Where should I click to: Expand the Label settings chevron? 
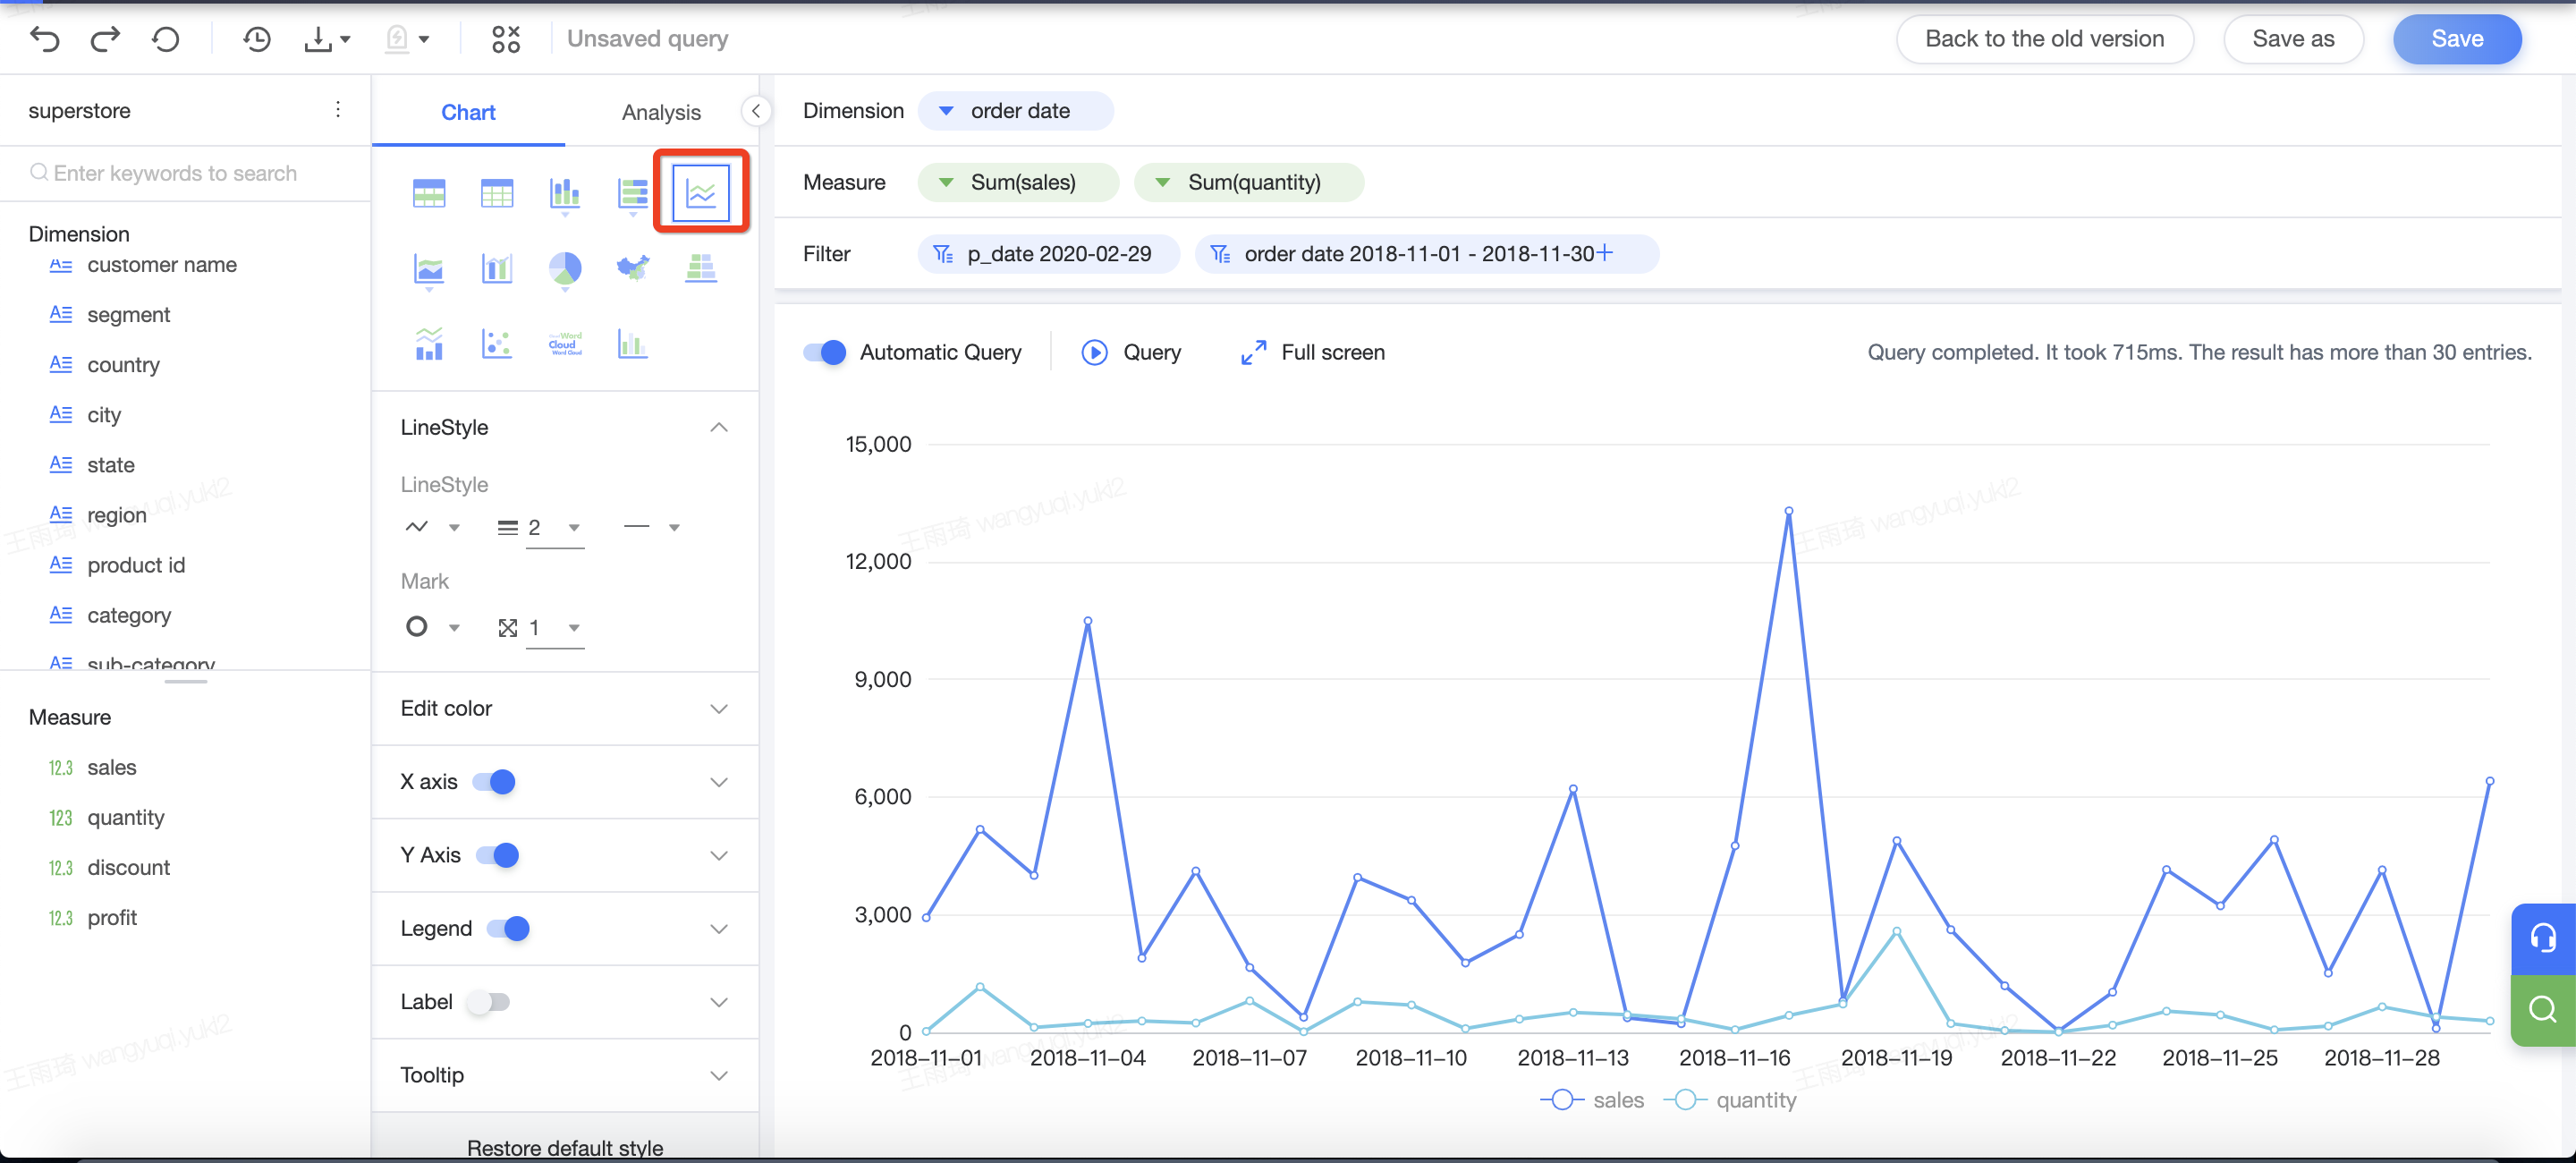[719, 1001]
